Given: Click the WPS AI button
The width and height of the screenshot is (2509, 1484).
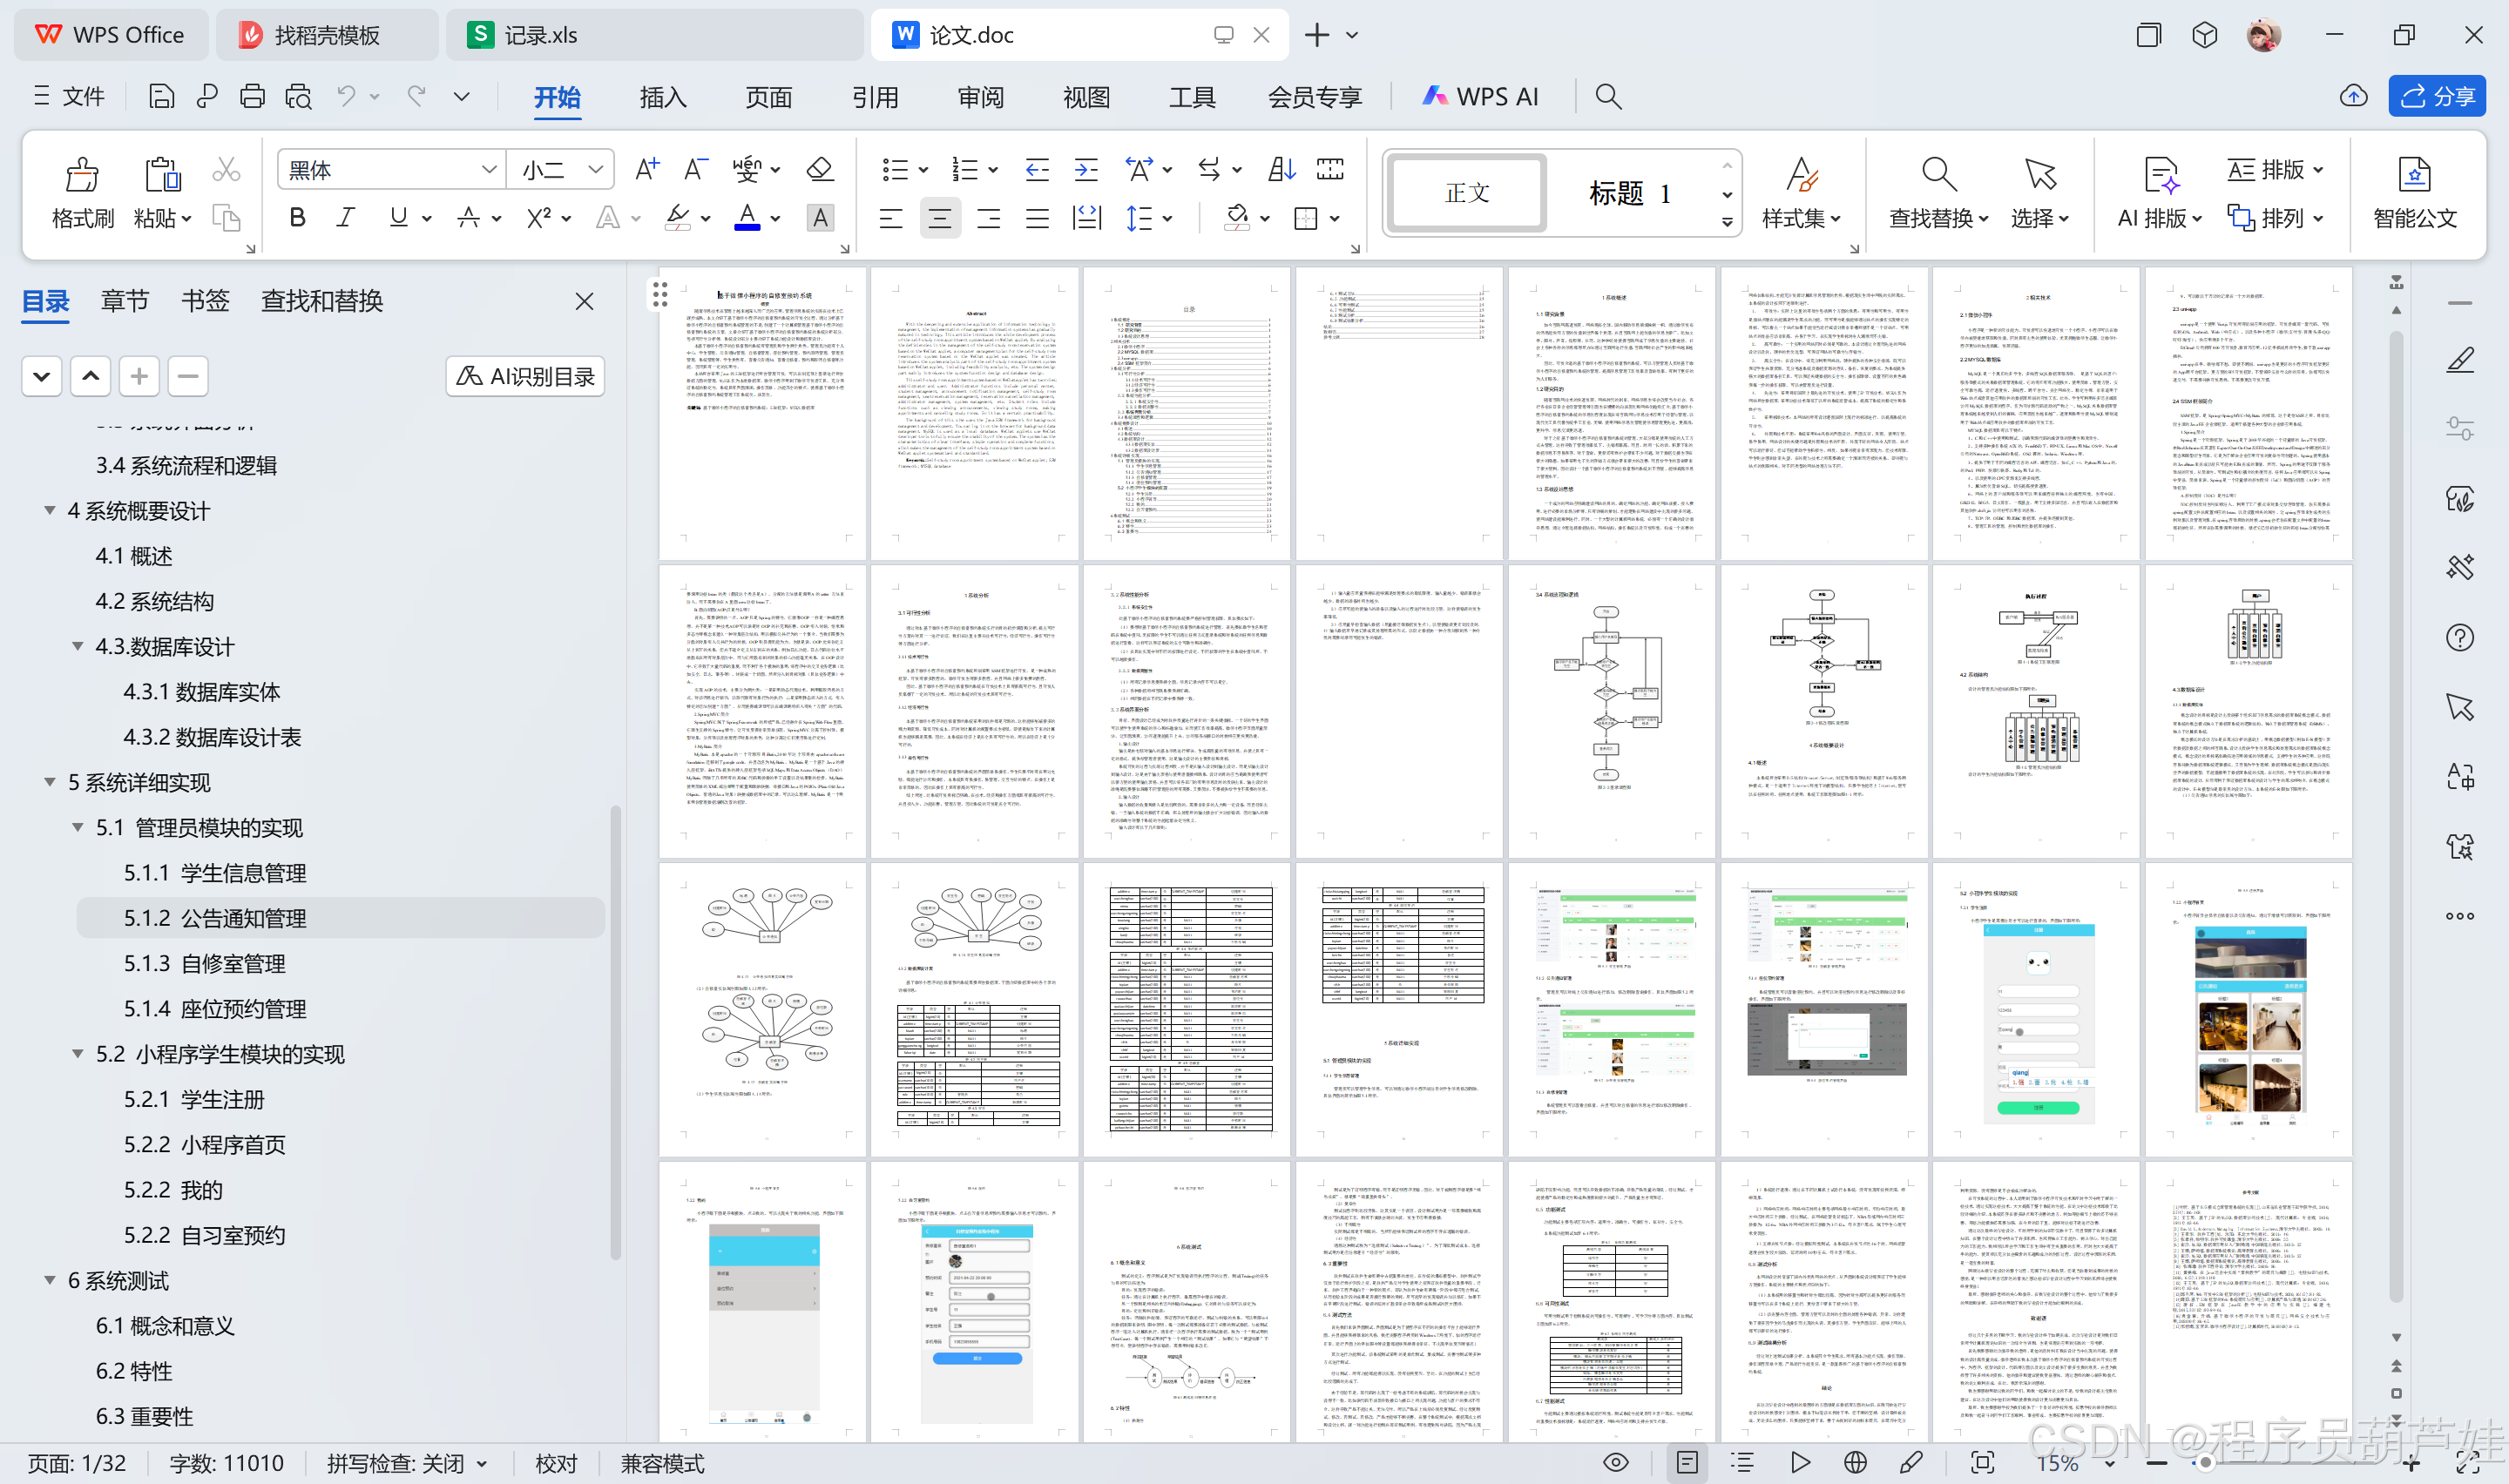Looking at the screenshot, I should [1481, 96].
